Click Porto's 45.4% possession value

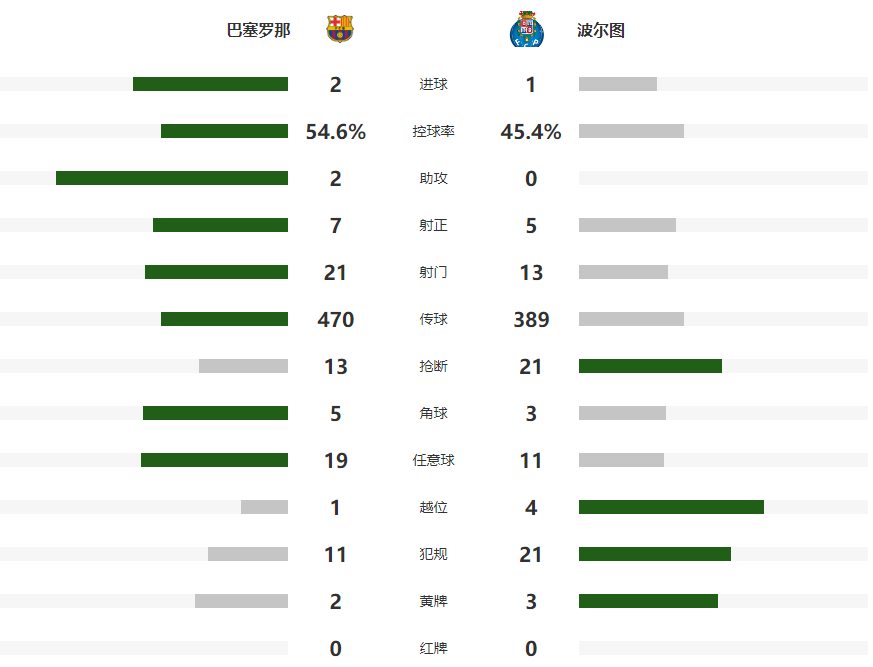(x=531, y=131)
